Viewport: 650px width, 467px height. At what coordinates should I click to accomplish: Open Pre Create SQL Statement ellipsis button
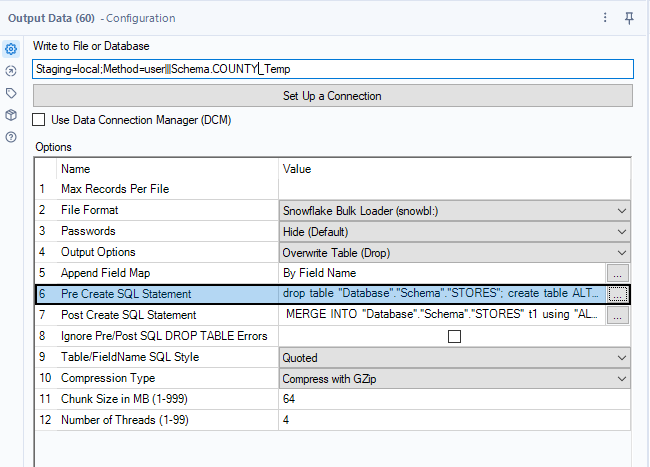pyautogui.click(x=618, y=294)
